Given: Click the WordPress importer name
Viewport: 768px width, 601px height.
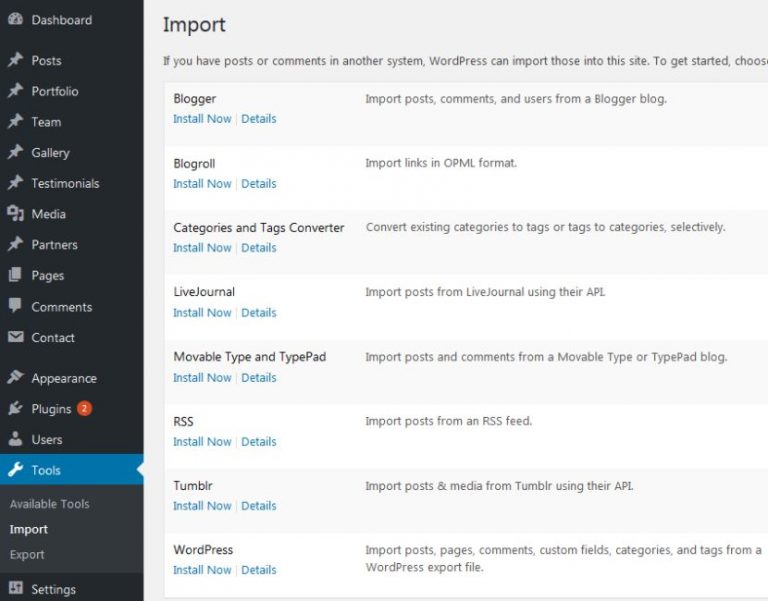Looking at the screenshot, I should click(203, 550).
